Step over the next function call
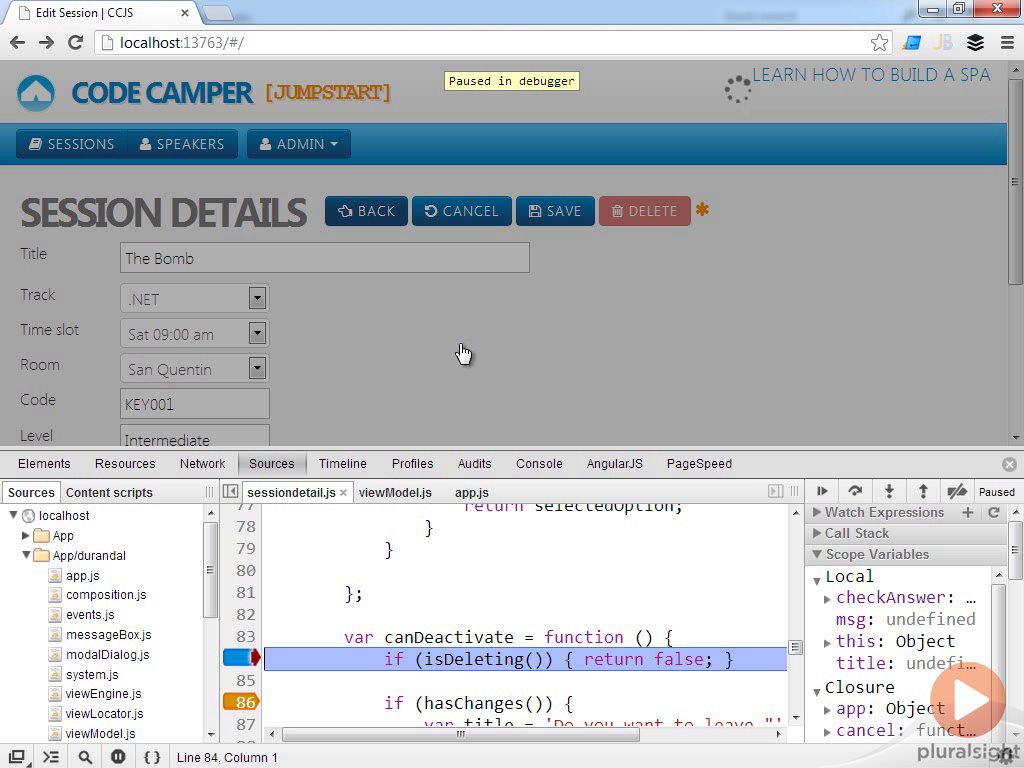This screenshot has height=768, width=1024. click(855, 491)
